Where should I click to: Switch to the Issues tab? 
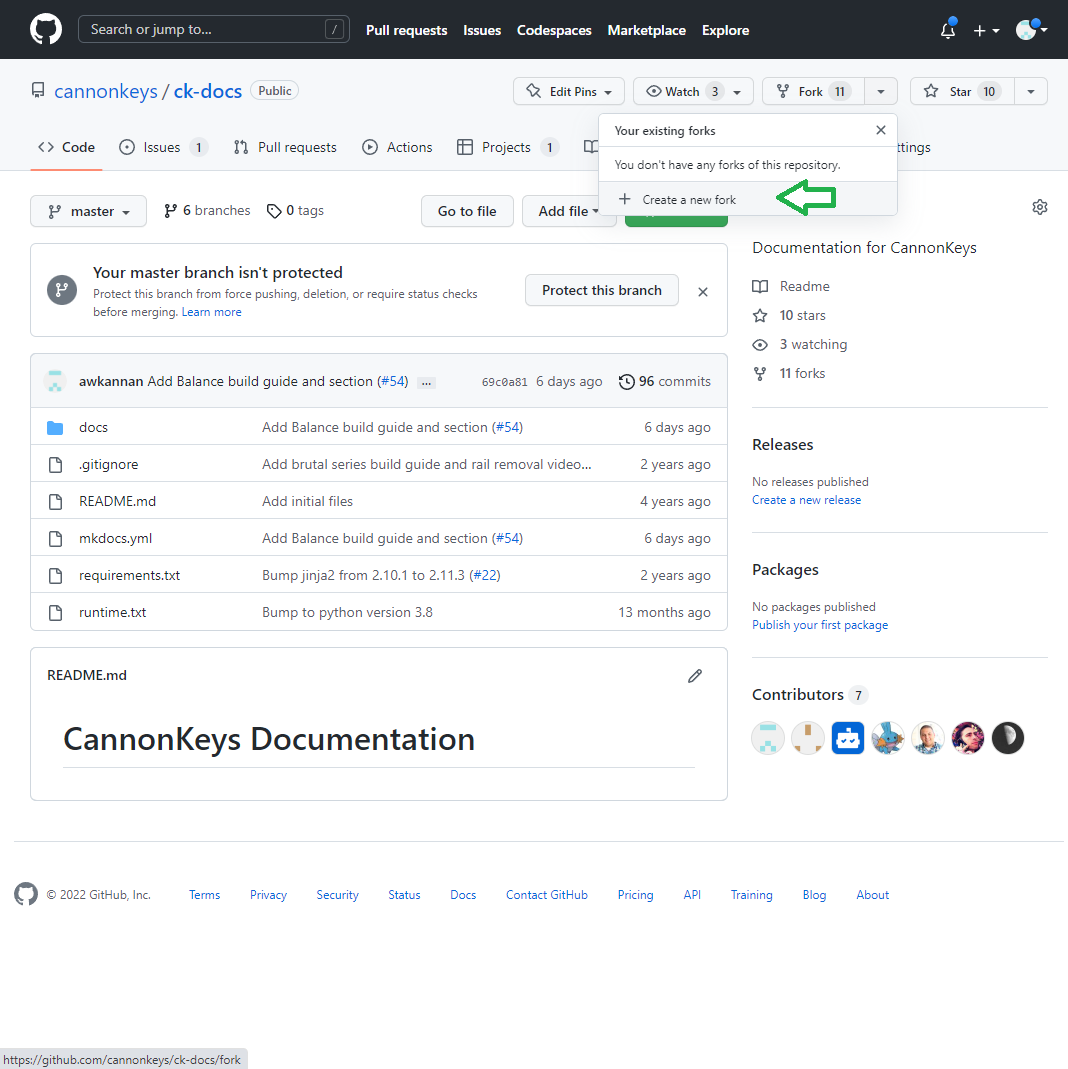pos(162,147)
